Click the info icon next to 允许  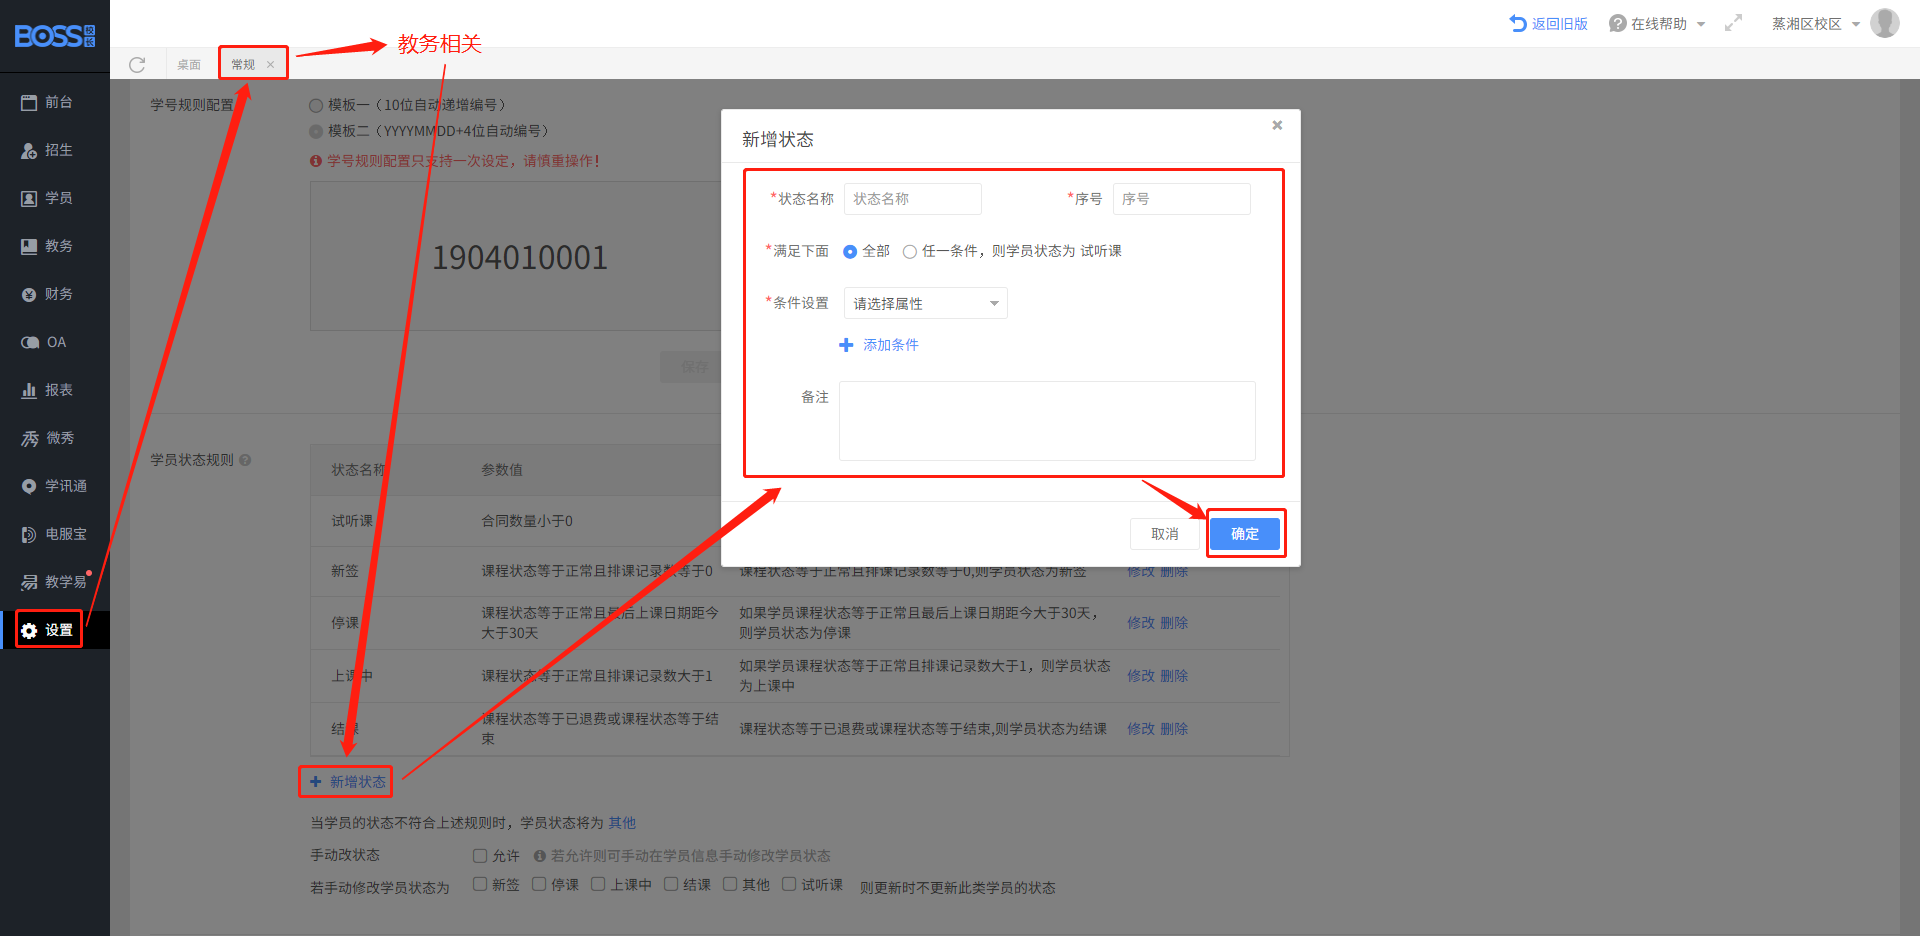coord(540,856)
